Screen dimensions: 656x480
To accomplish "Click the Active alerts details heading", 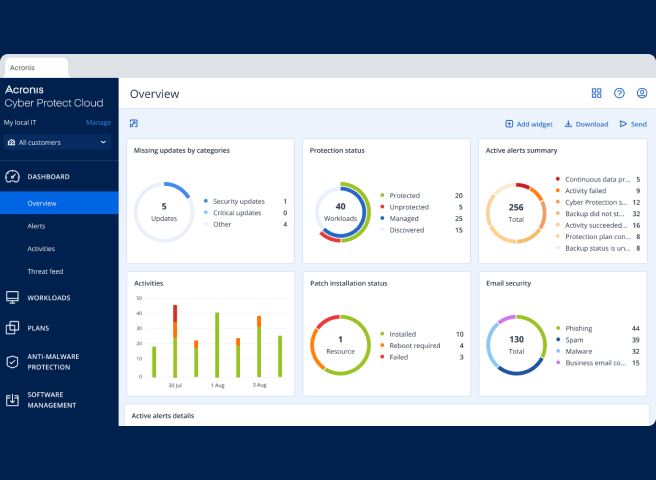I will coord(163,416).
